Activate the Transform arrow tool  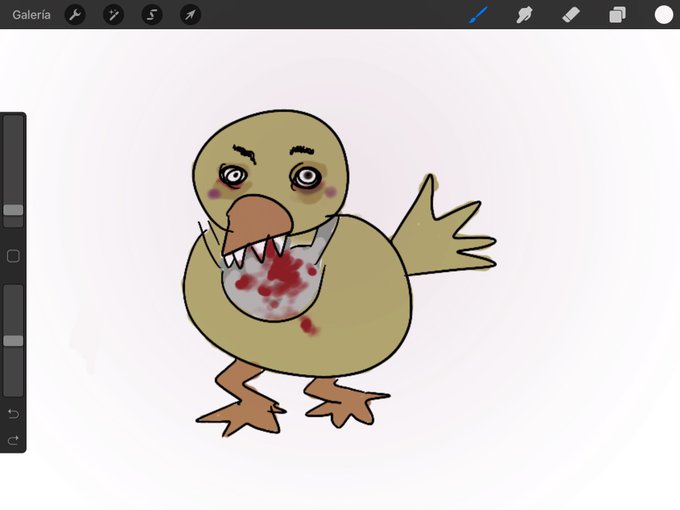190,15
